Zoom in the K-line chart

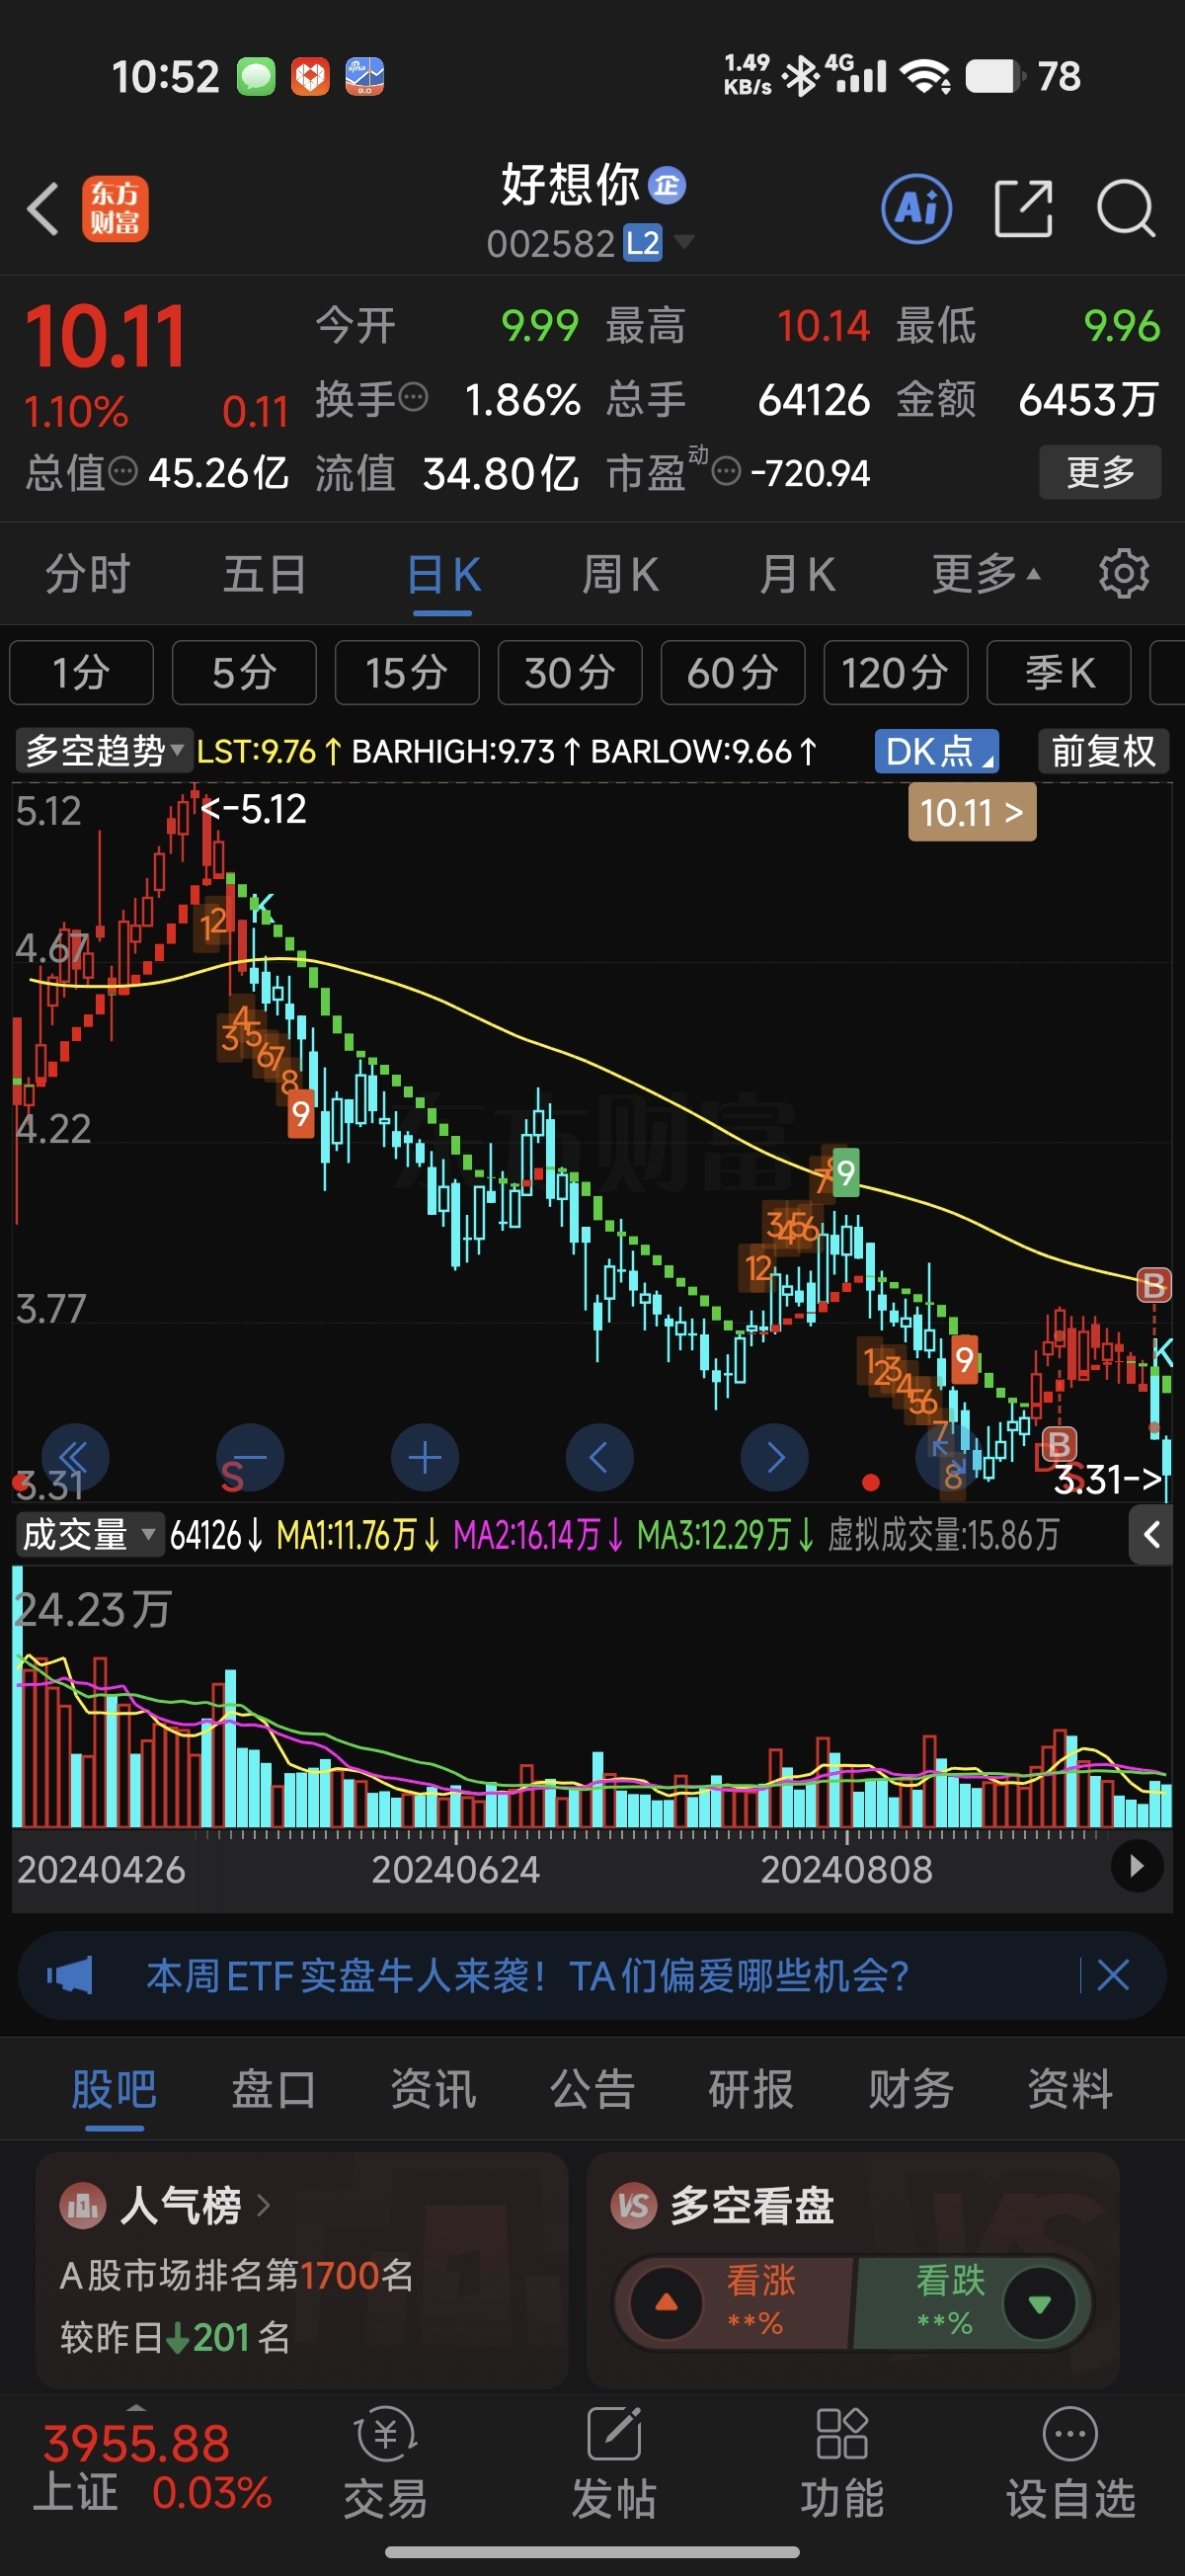(425, 1457)
